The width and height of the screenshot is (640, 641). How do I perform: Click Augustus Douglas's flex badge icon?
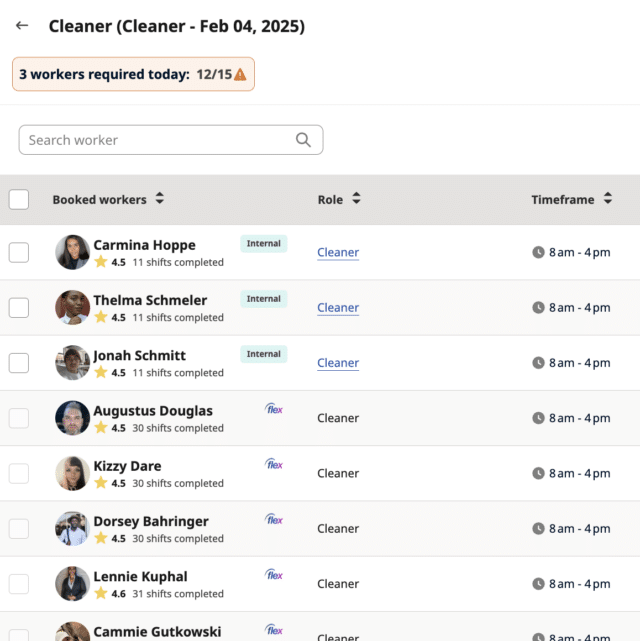[x=274, y=409]
